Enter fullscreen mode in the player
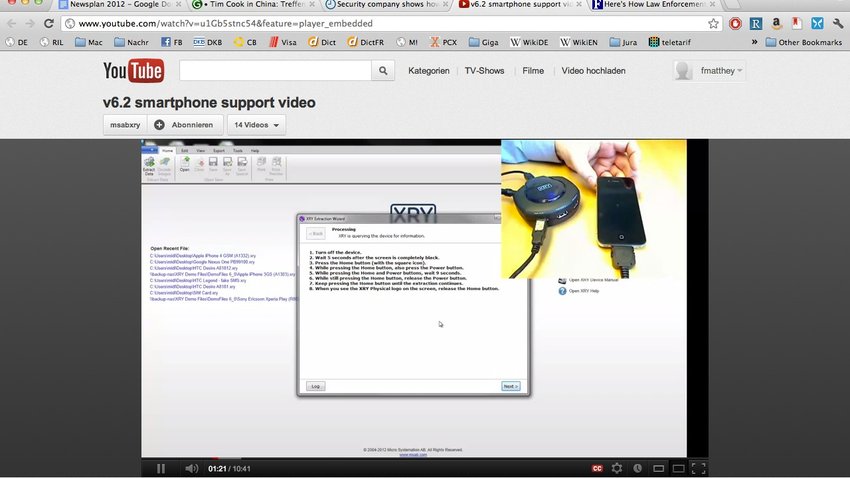Screen dimensions: 850x478 [x=699, y=469]
